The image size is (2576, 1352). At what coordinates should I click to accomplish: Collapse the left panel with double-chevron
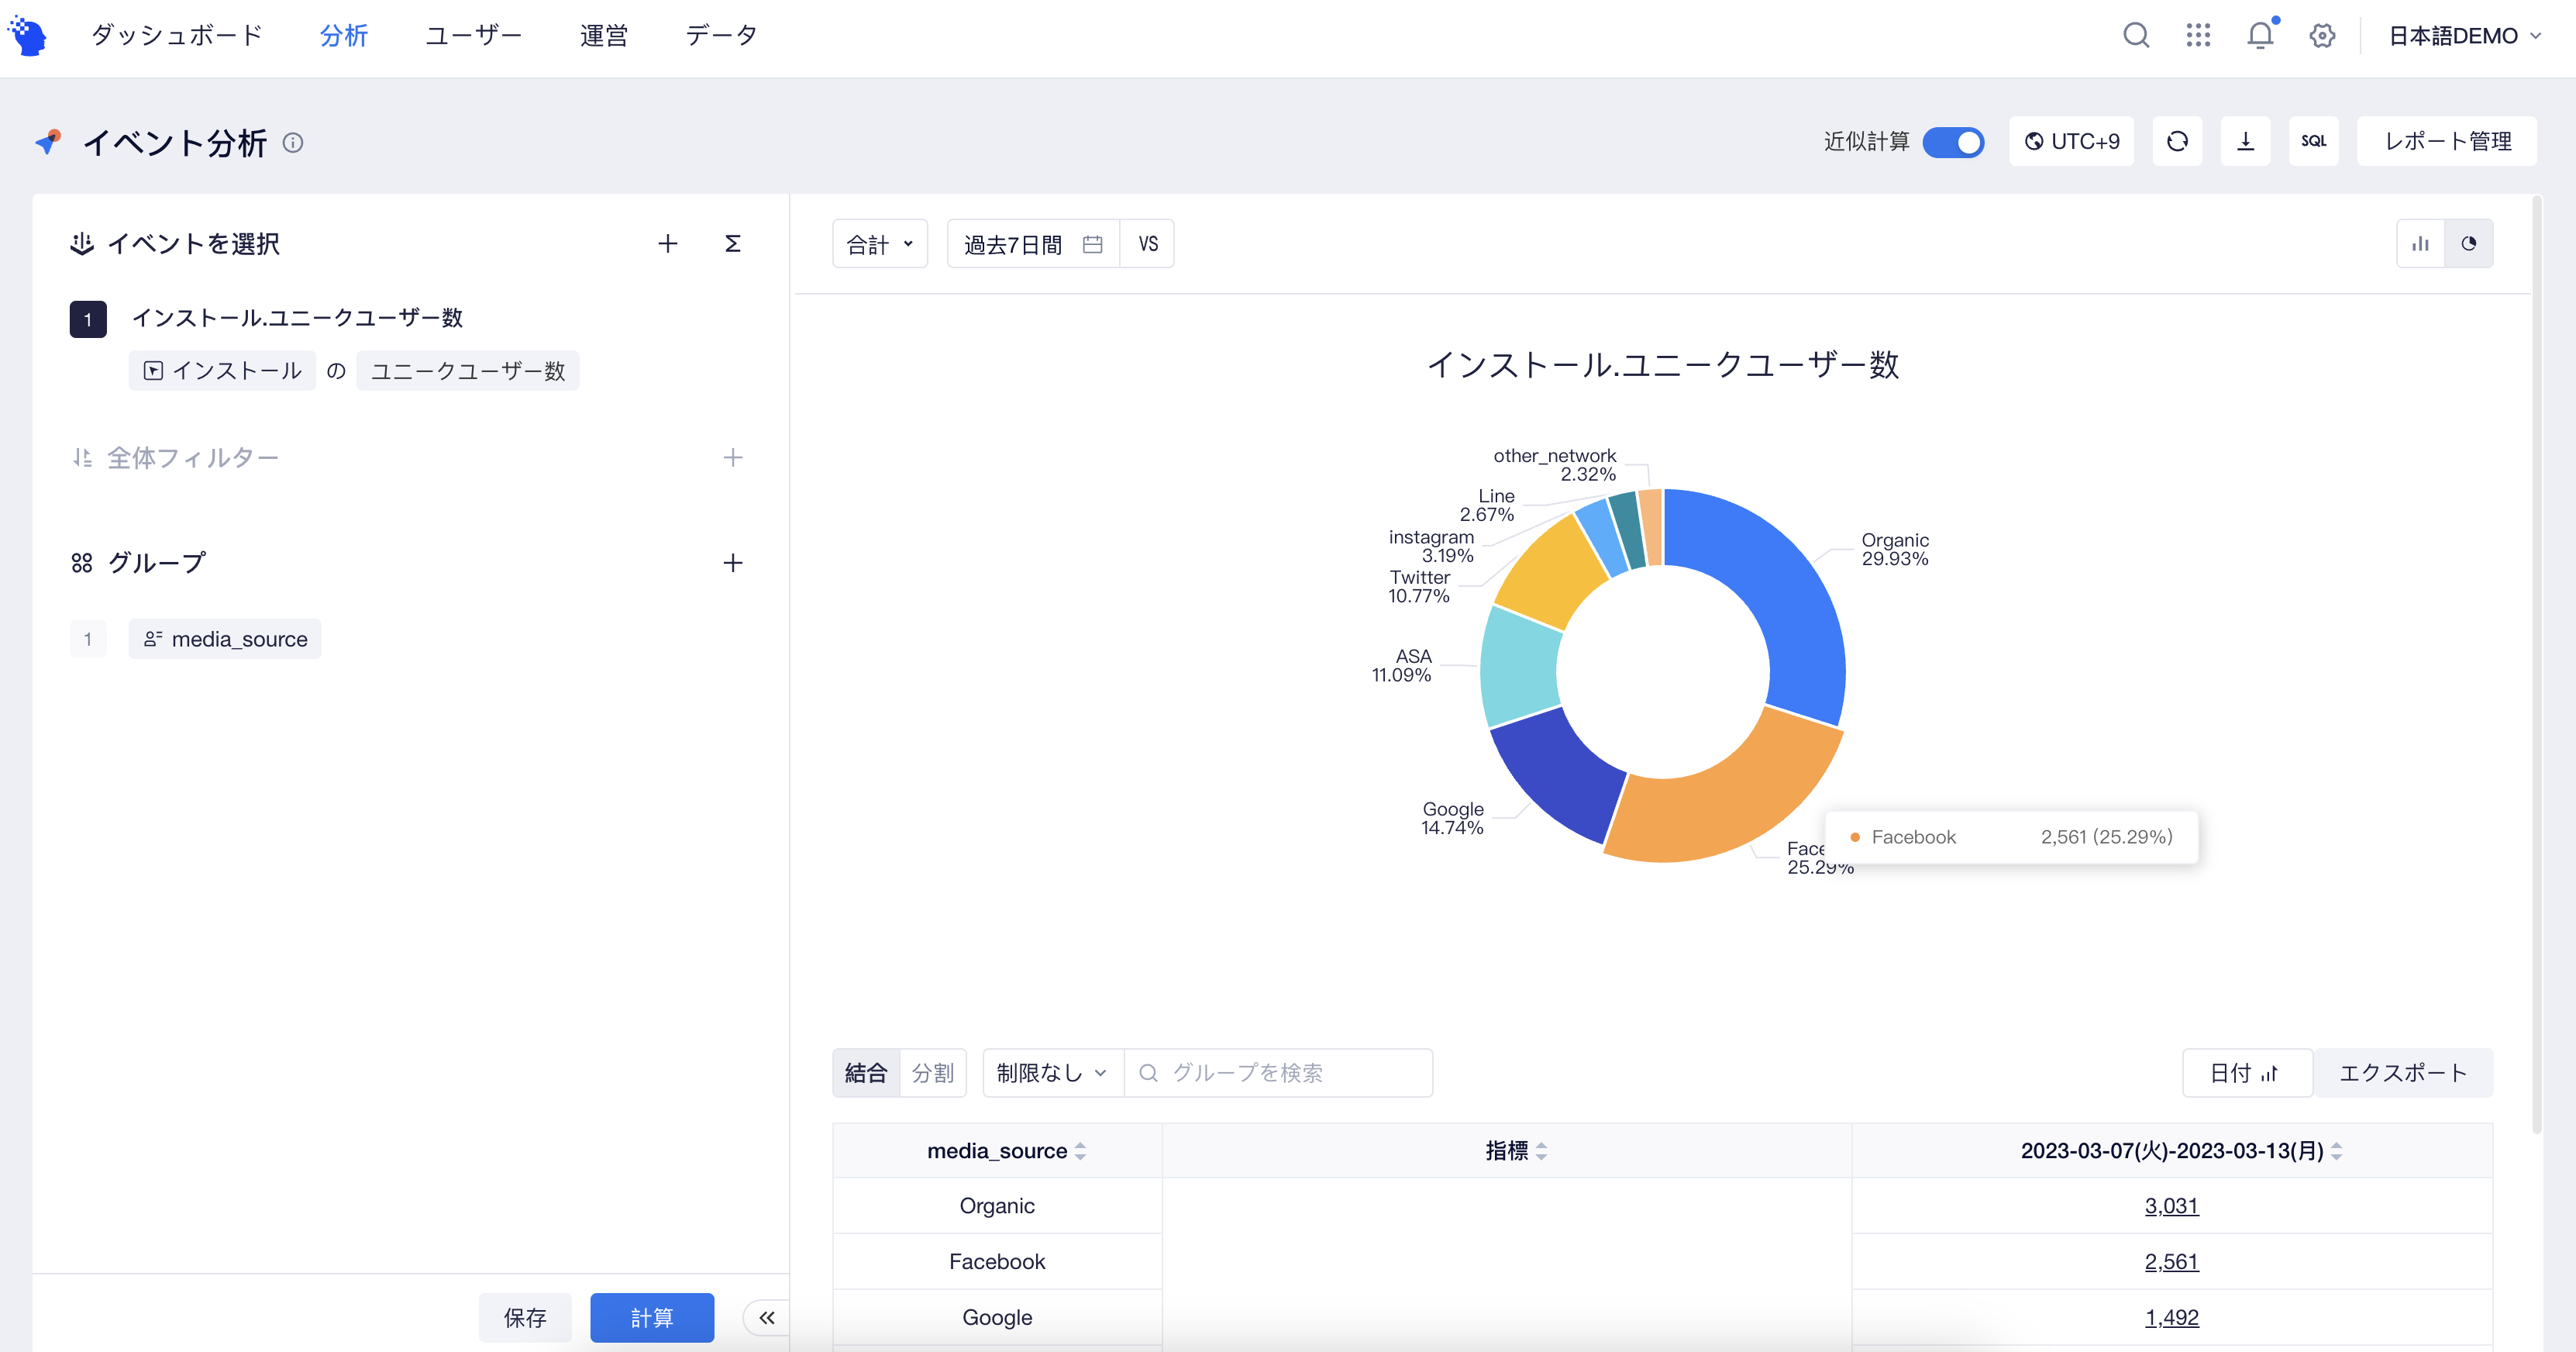pos(766,1318)
